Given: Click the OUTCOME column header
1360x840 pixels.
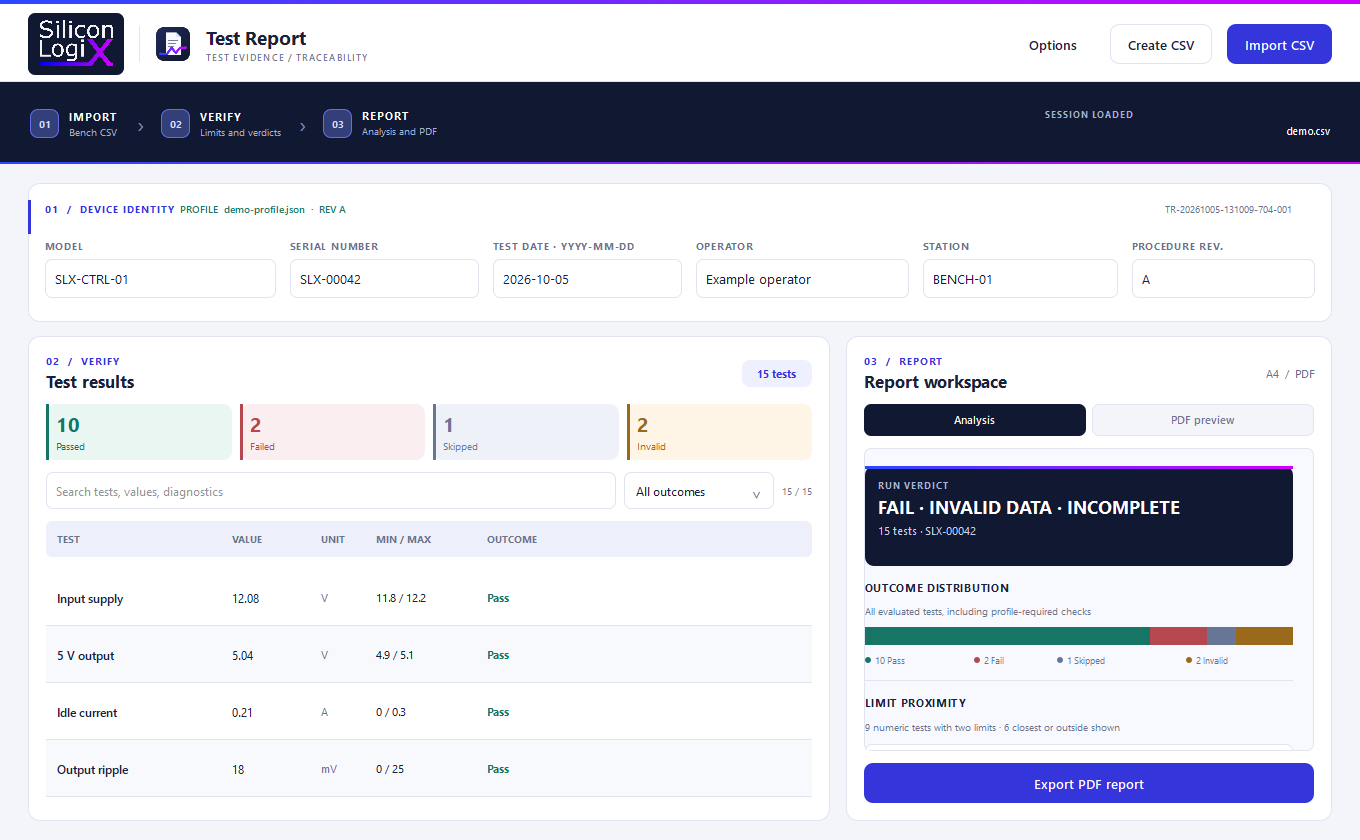Looking at the screenshot, I should (512, 539).
